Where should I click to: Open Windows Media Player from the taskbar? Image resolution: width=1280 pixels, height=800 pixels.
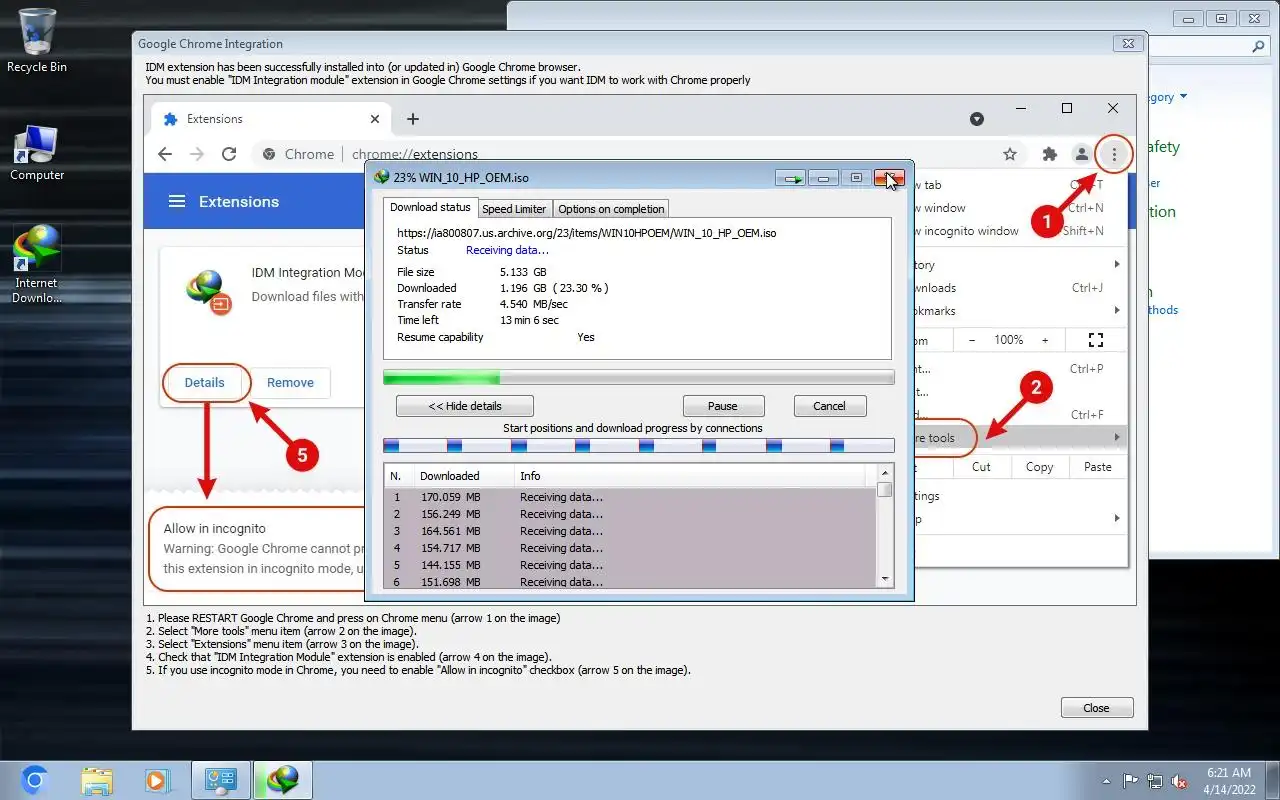pos(157,780)
